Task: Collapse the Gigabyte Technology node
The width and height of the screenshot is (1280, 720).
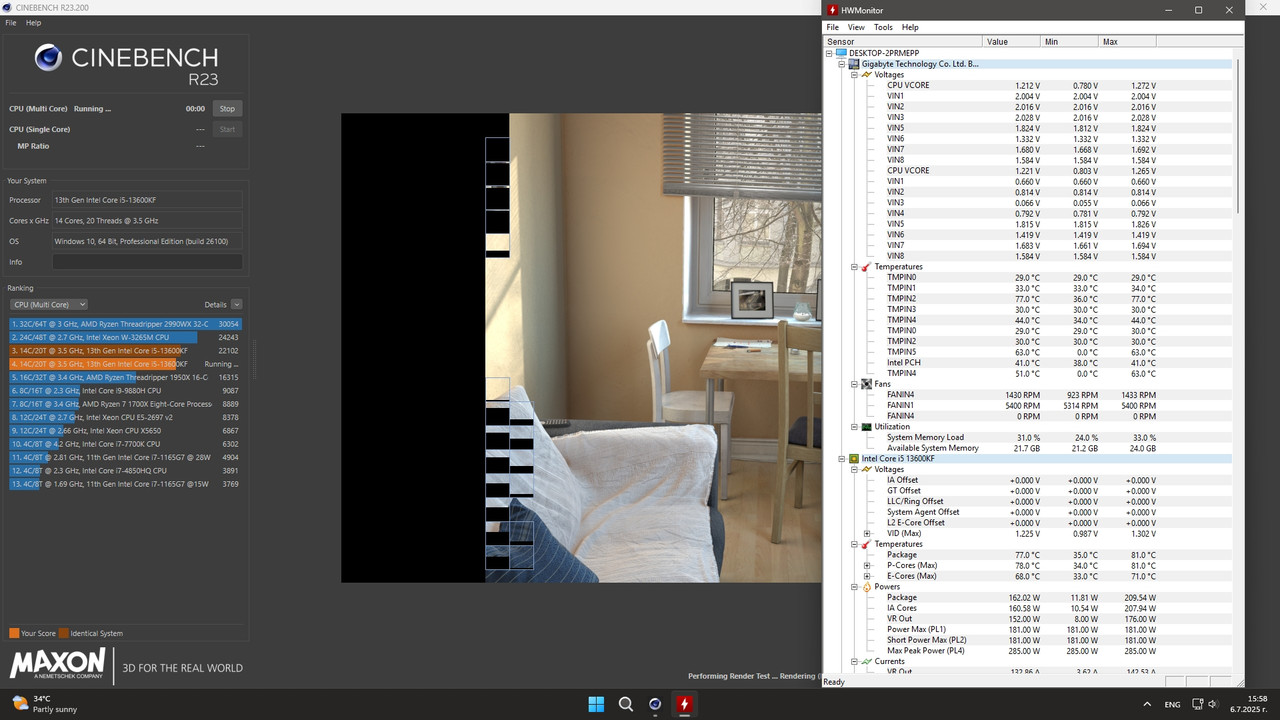Action: pyautogui.click(x=842, y=64)
